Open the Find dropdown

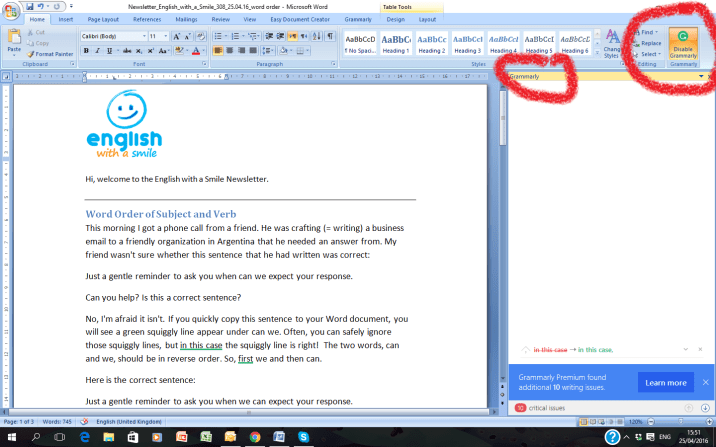[657, 32]
